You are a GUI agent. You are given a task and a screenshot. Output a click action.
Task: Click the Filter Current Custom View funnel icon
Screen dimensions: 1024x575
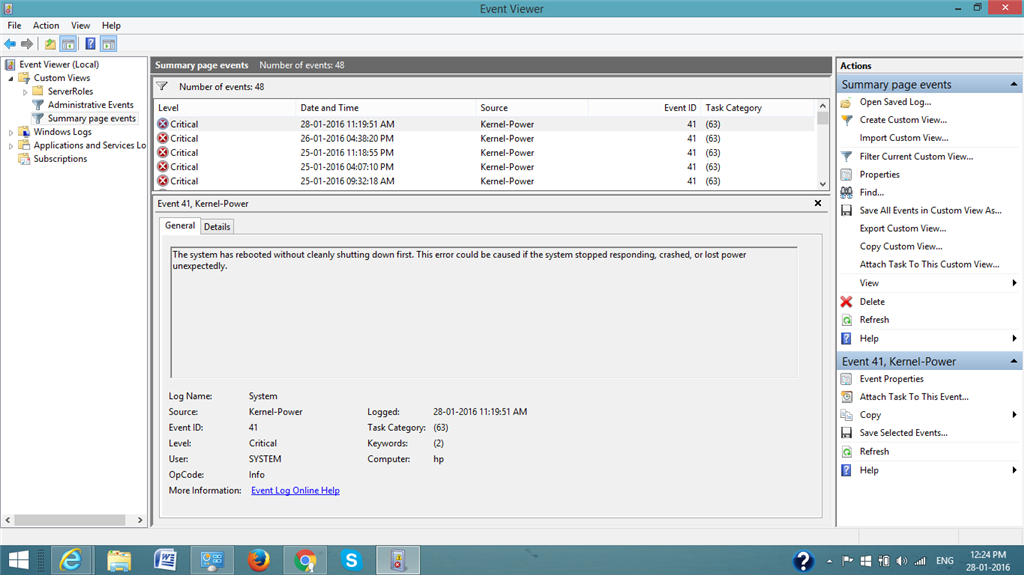point(846,157)
